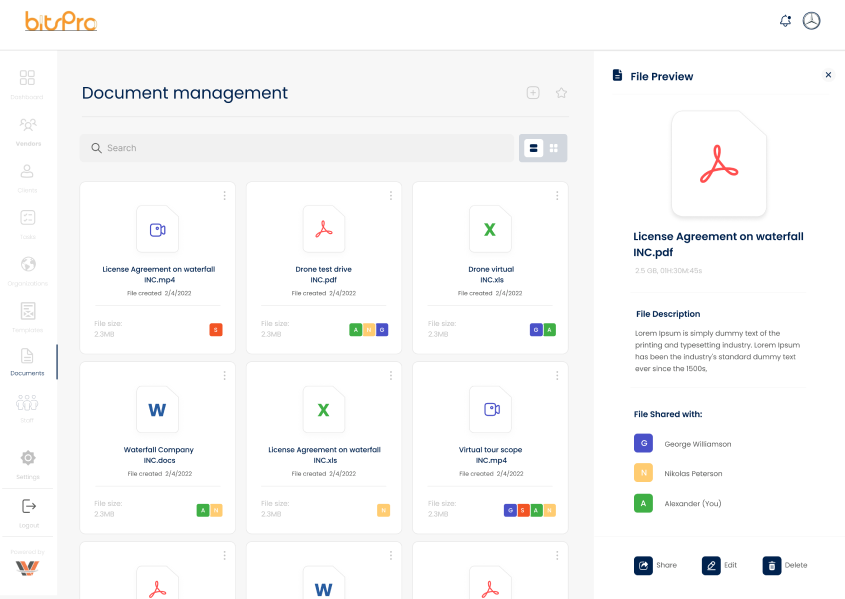
Task: Click the Powered by logo in sidebar
Action: coord(27,568)
